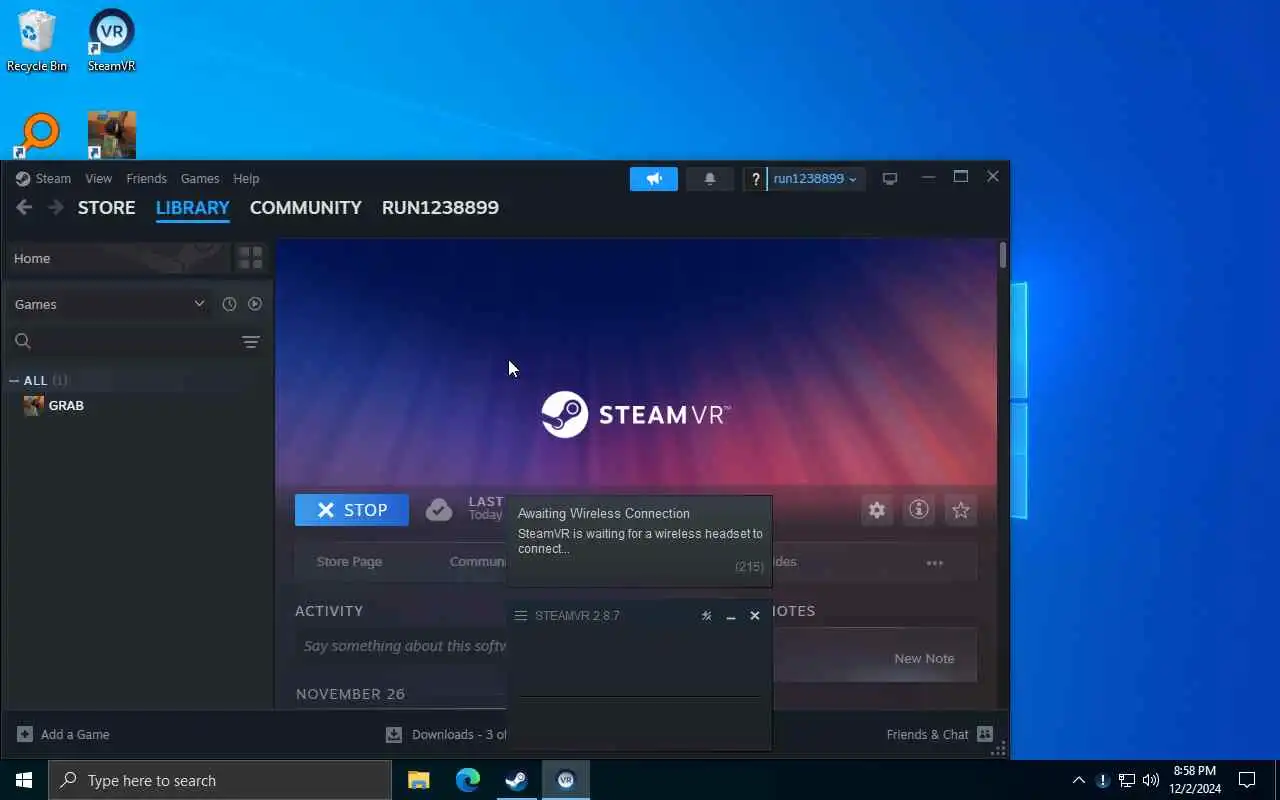Screen dimensions: 1280x800
Task: Click Steam taskbar icon
Action: point(517,780)
